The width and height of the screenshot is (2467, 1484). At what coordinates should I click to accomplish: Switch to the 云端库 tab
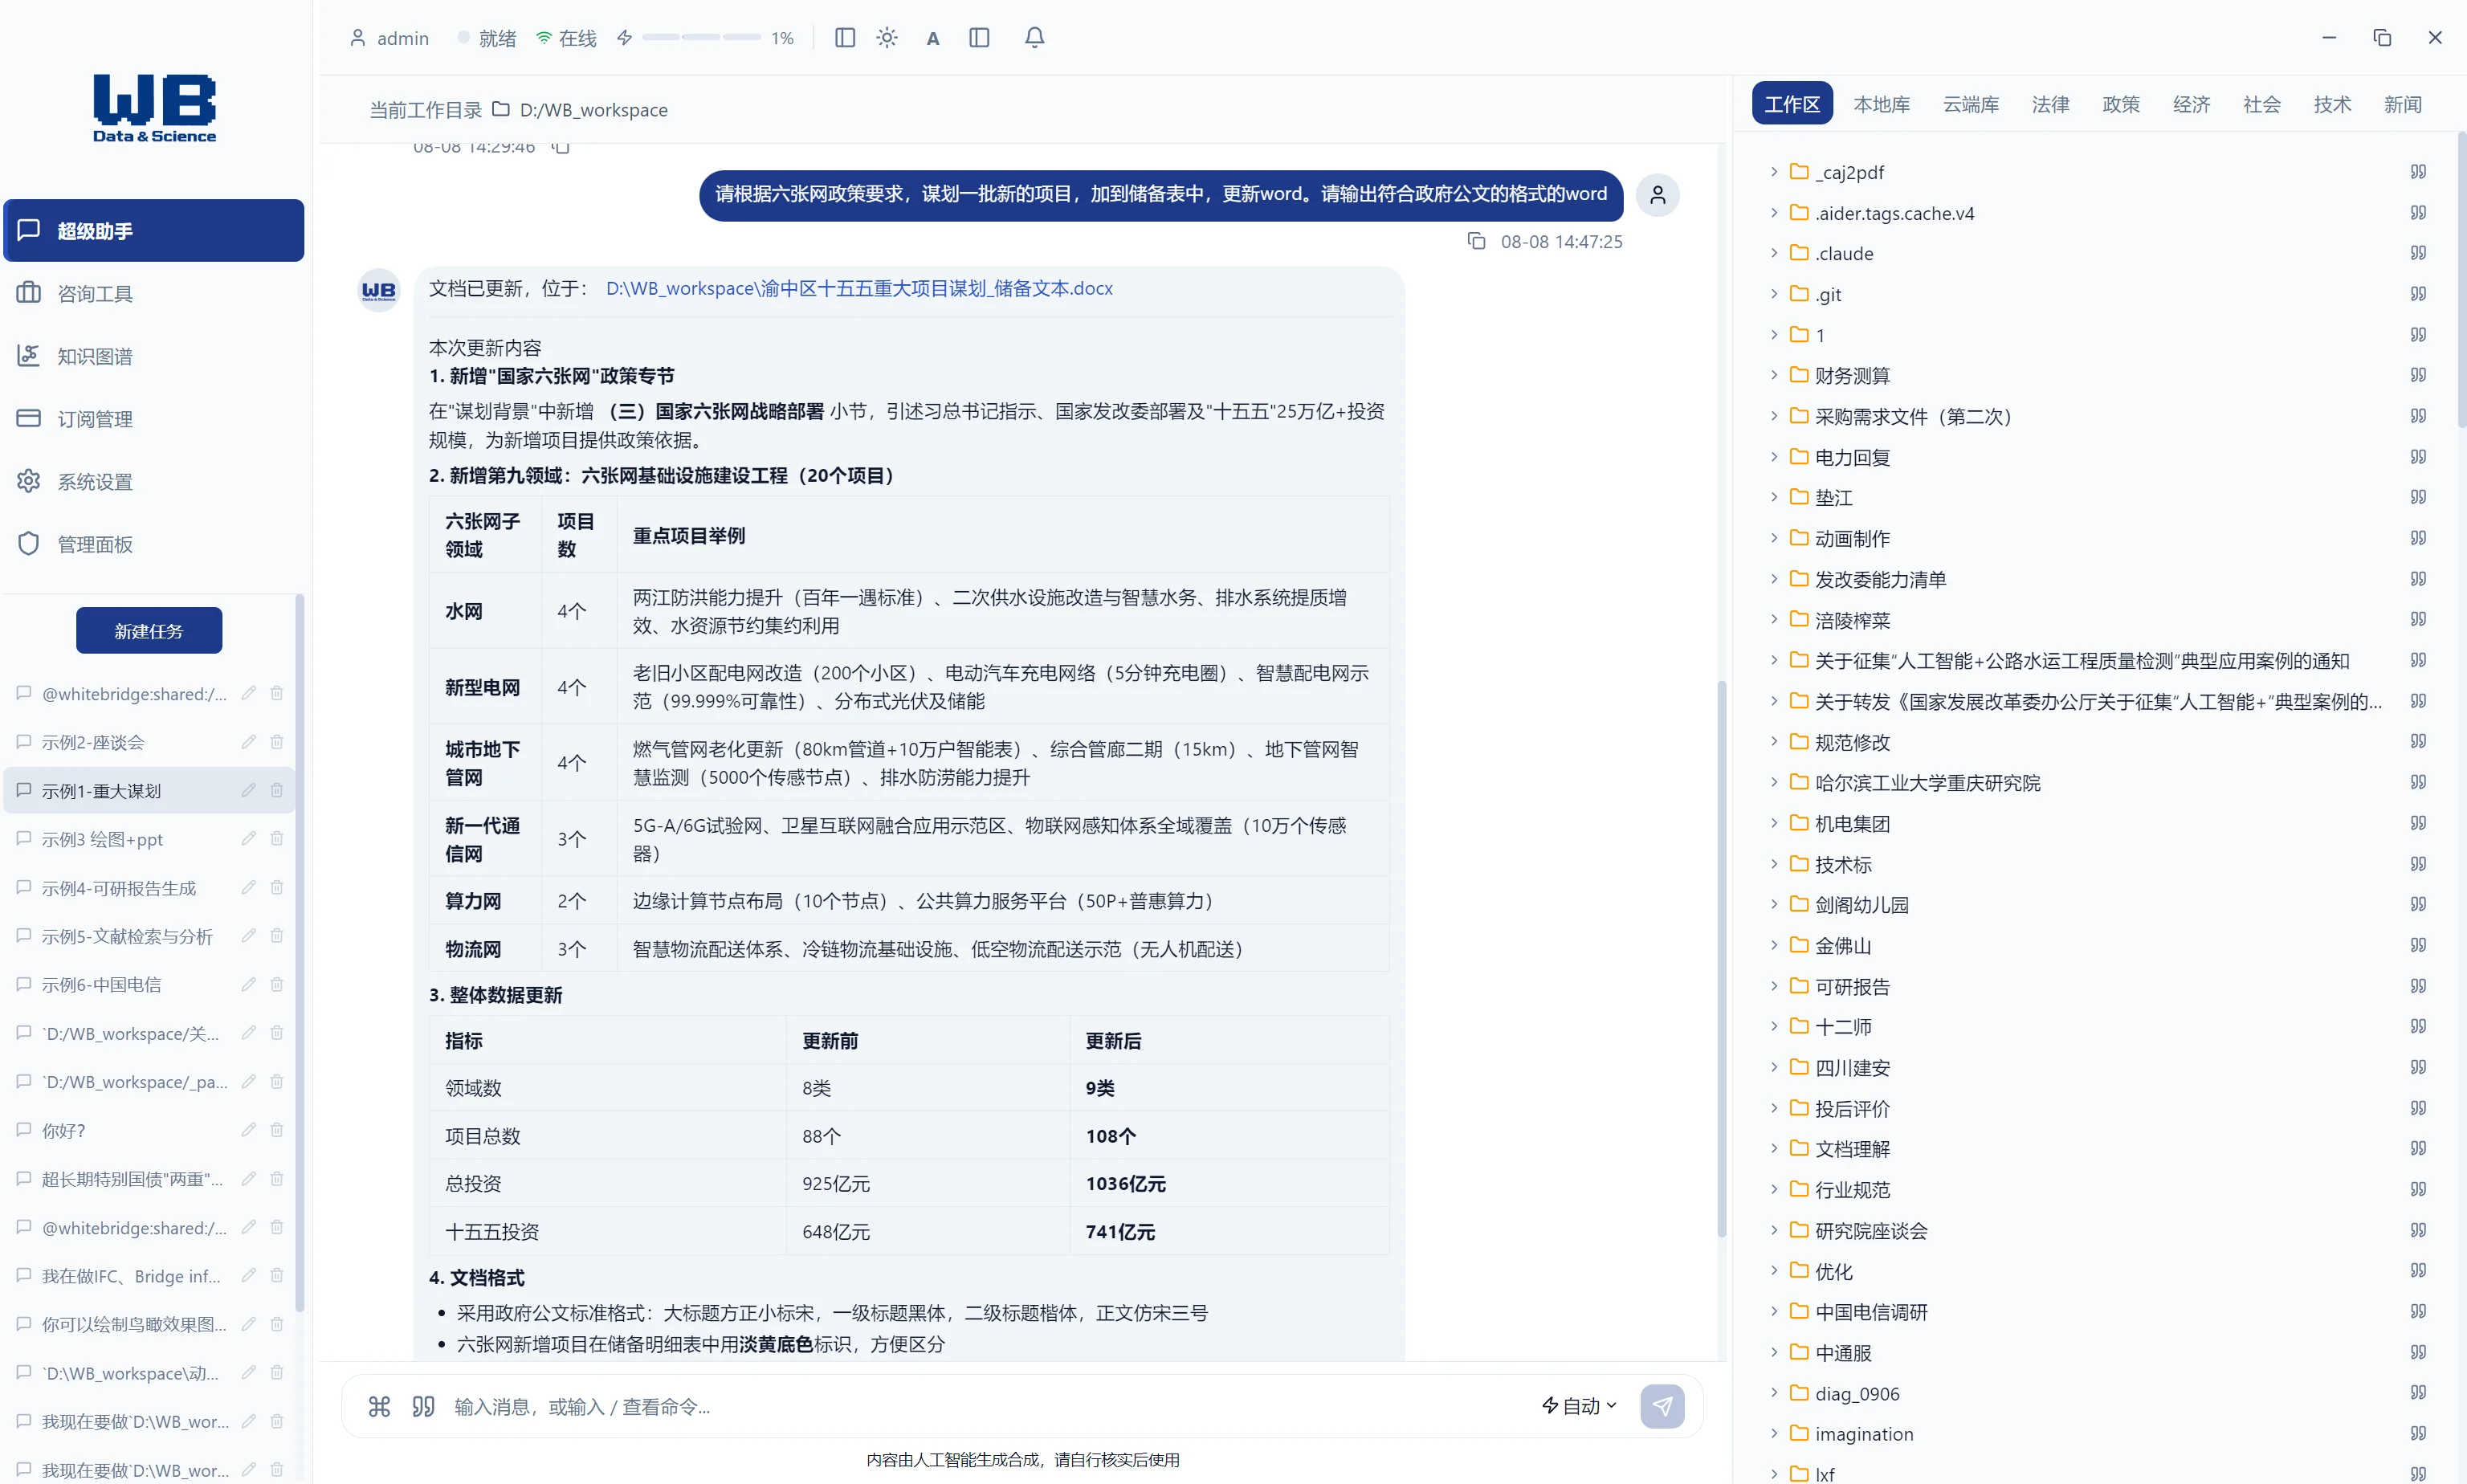coord(1970,104)
